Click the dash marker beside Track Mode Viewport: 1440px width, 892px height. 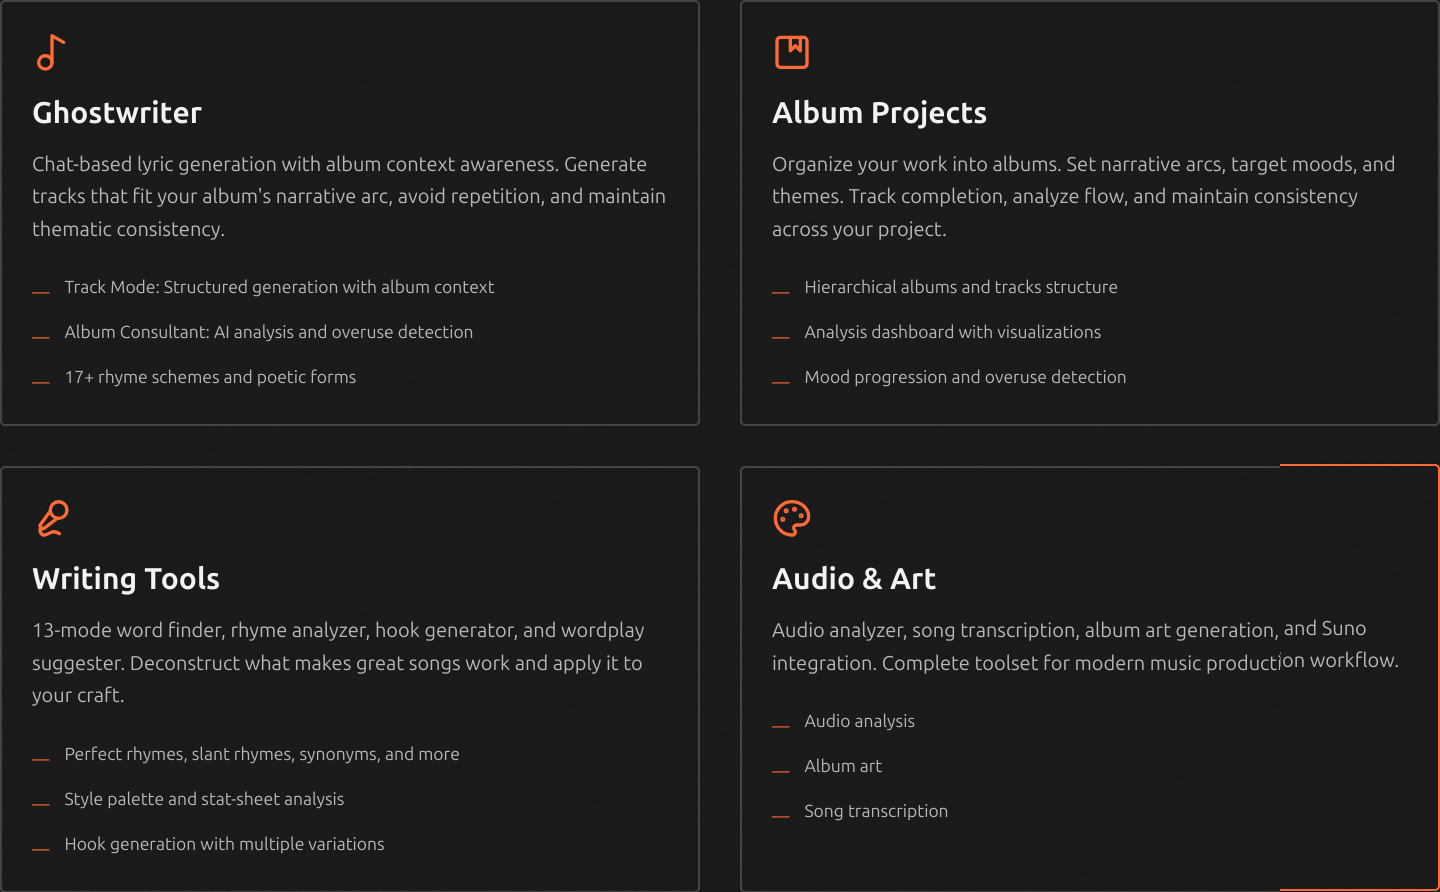click(x=41, y=291)
